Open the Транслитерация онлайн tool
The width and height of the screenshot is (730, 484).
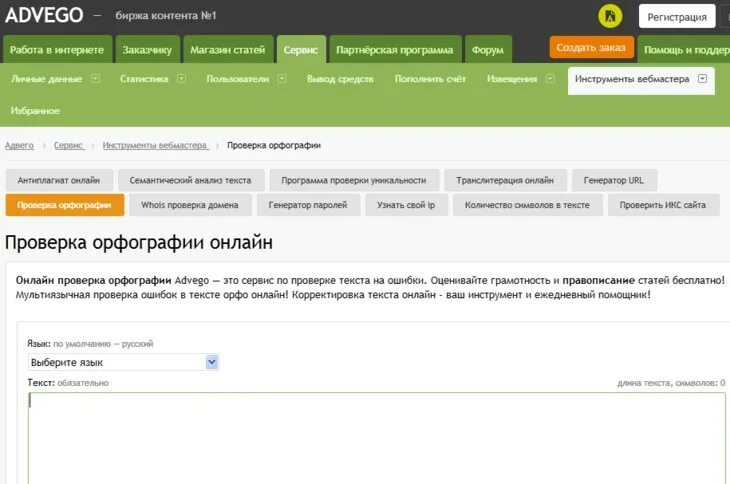pyautogui.click(x=505, y=180)
